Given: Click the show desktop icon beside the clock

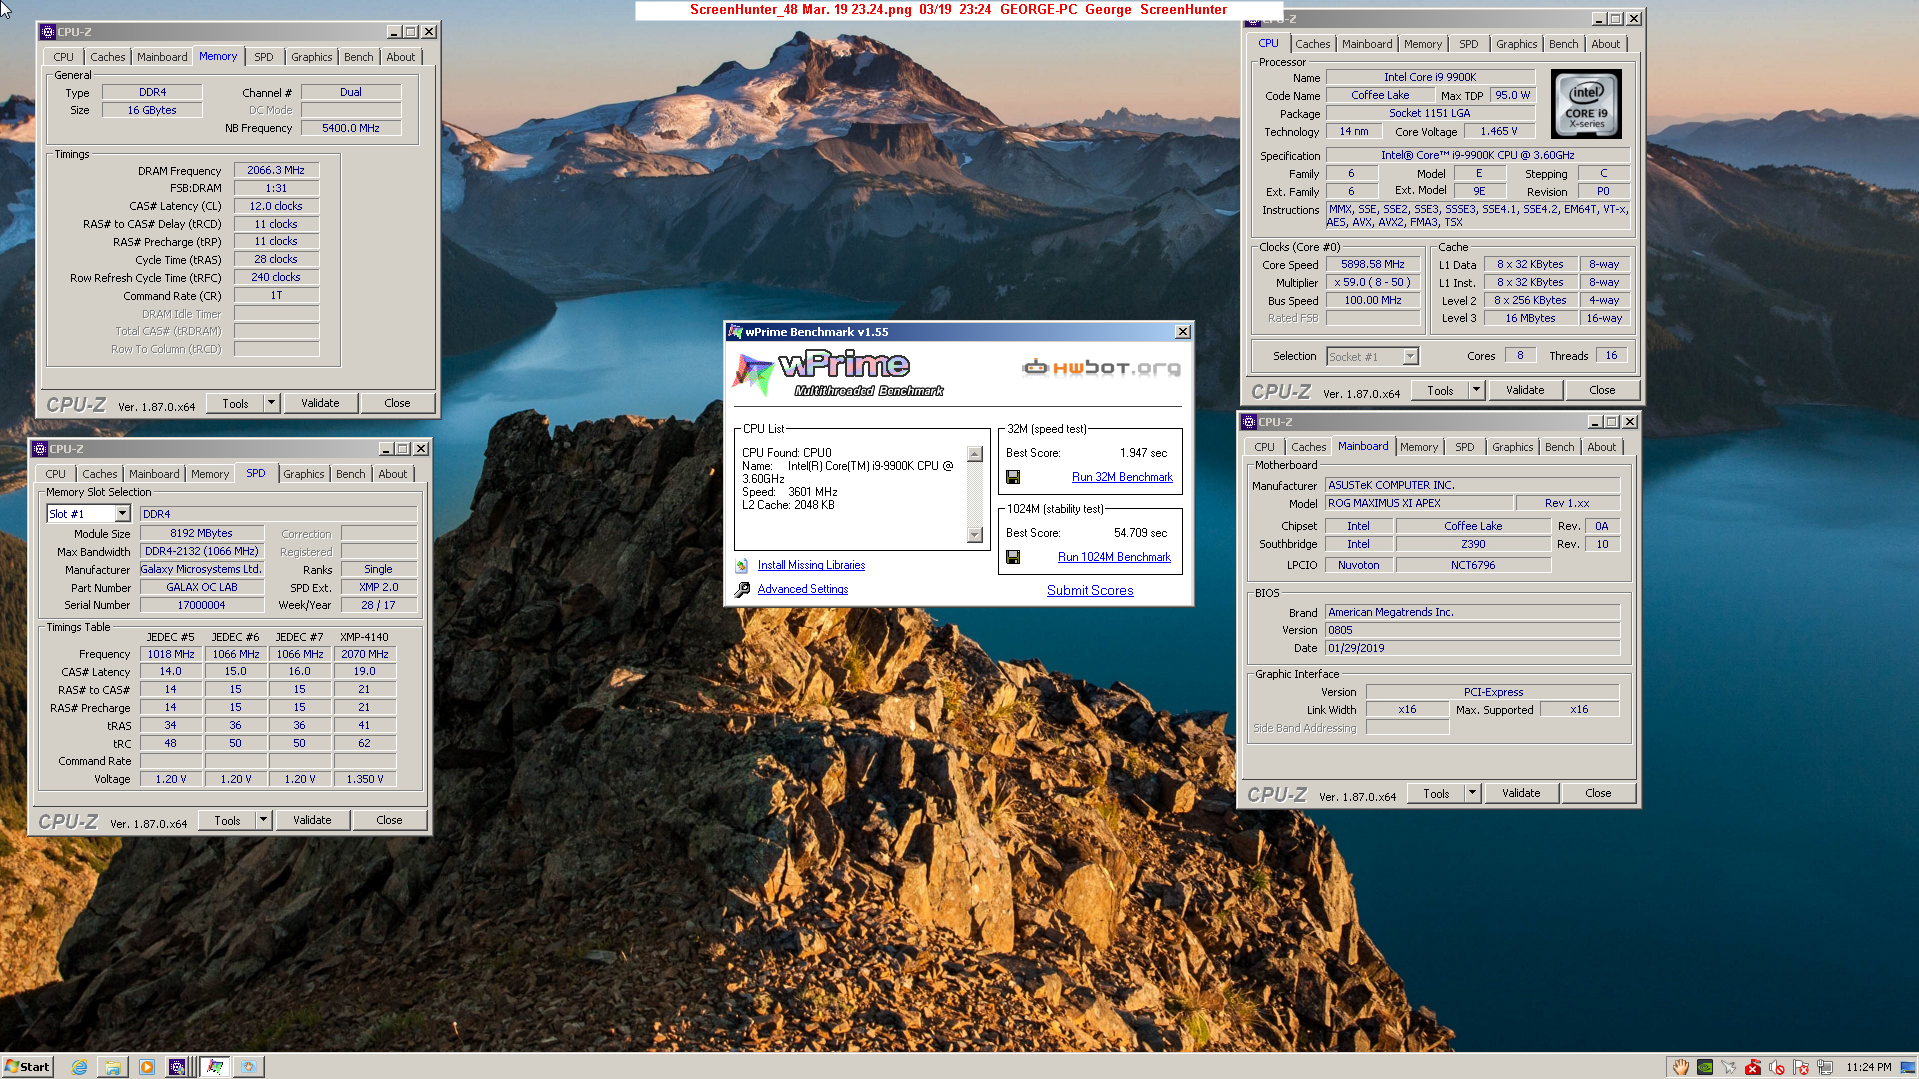Looking at the screenshot, I should coord(1907,1067).
